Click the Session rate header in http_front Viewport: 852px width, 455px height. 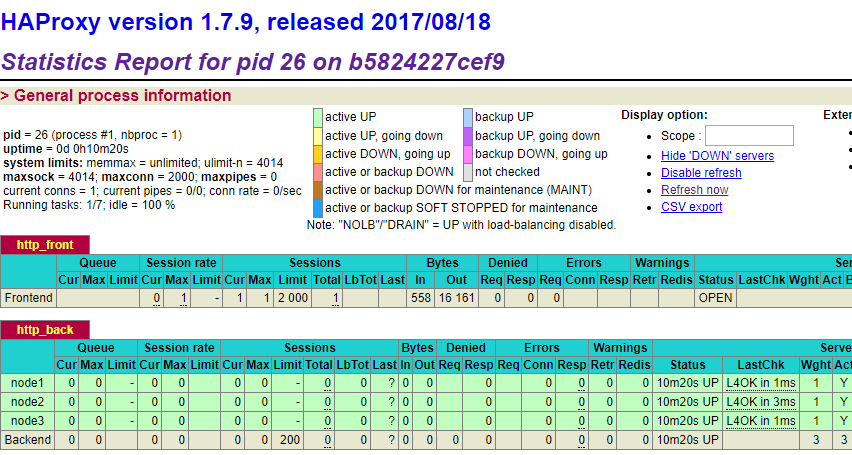[x=181, y=263]
